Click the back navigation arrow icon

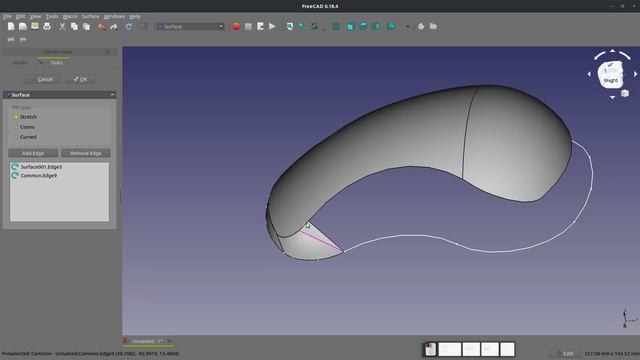click(x=11, y=40)
